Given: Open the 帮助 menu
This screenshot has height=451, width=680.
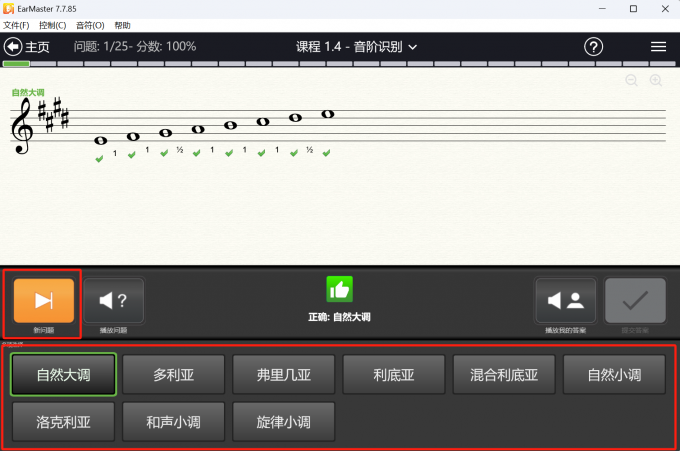Looking at the screenshot, I should coord(122,26).
